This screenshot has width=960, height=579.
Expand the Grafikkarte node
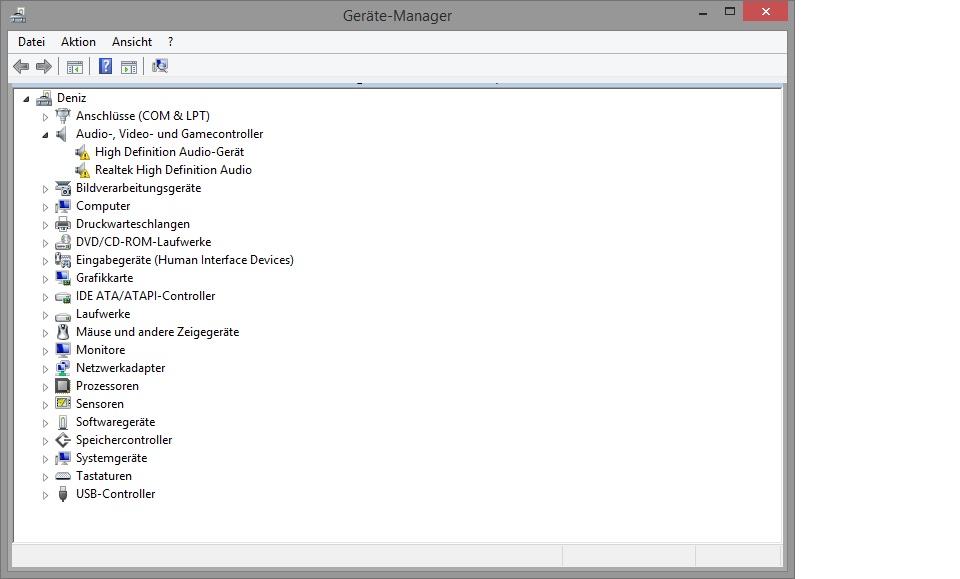(45, 279)
